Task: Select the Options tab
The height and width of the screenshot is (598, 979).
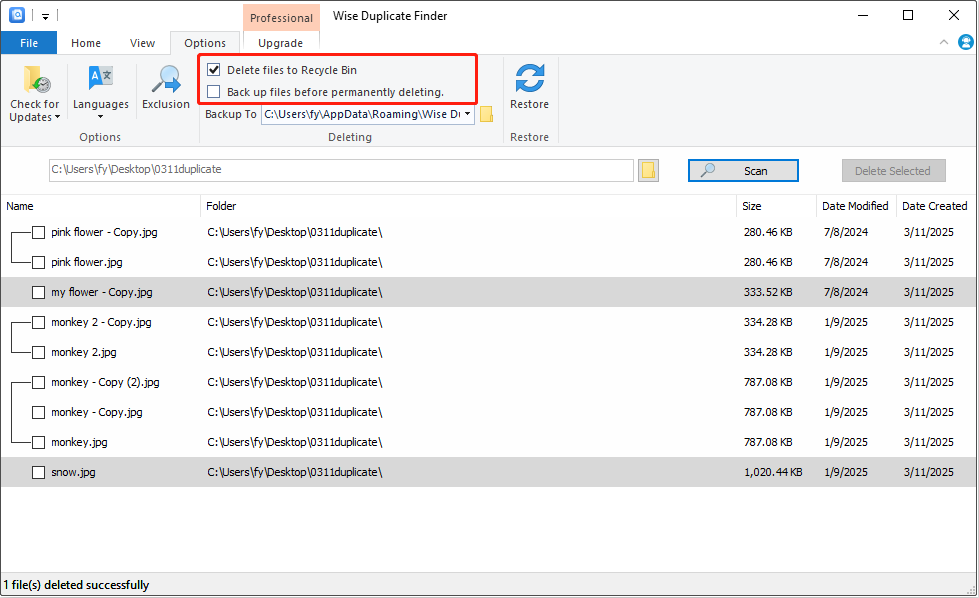Action: [205, 43]
